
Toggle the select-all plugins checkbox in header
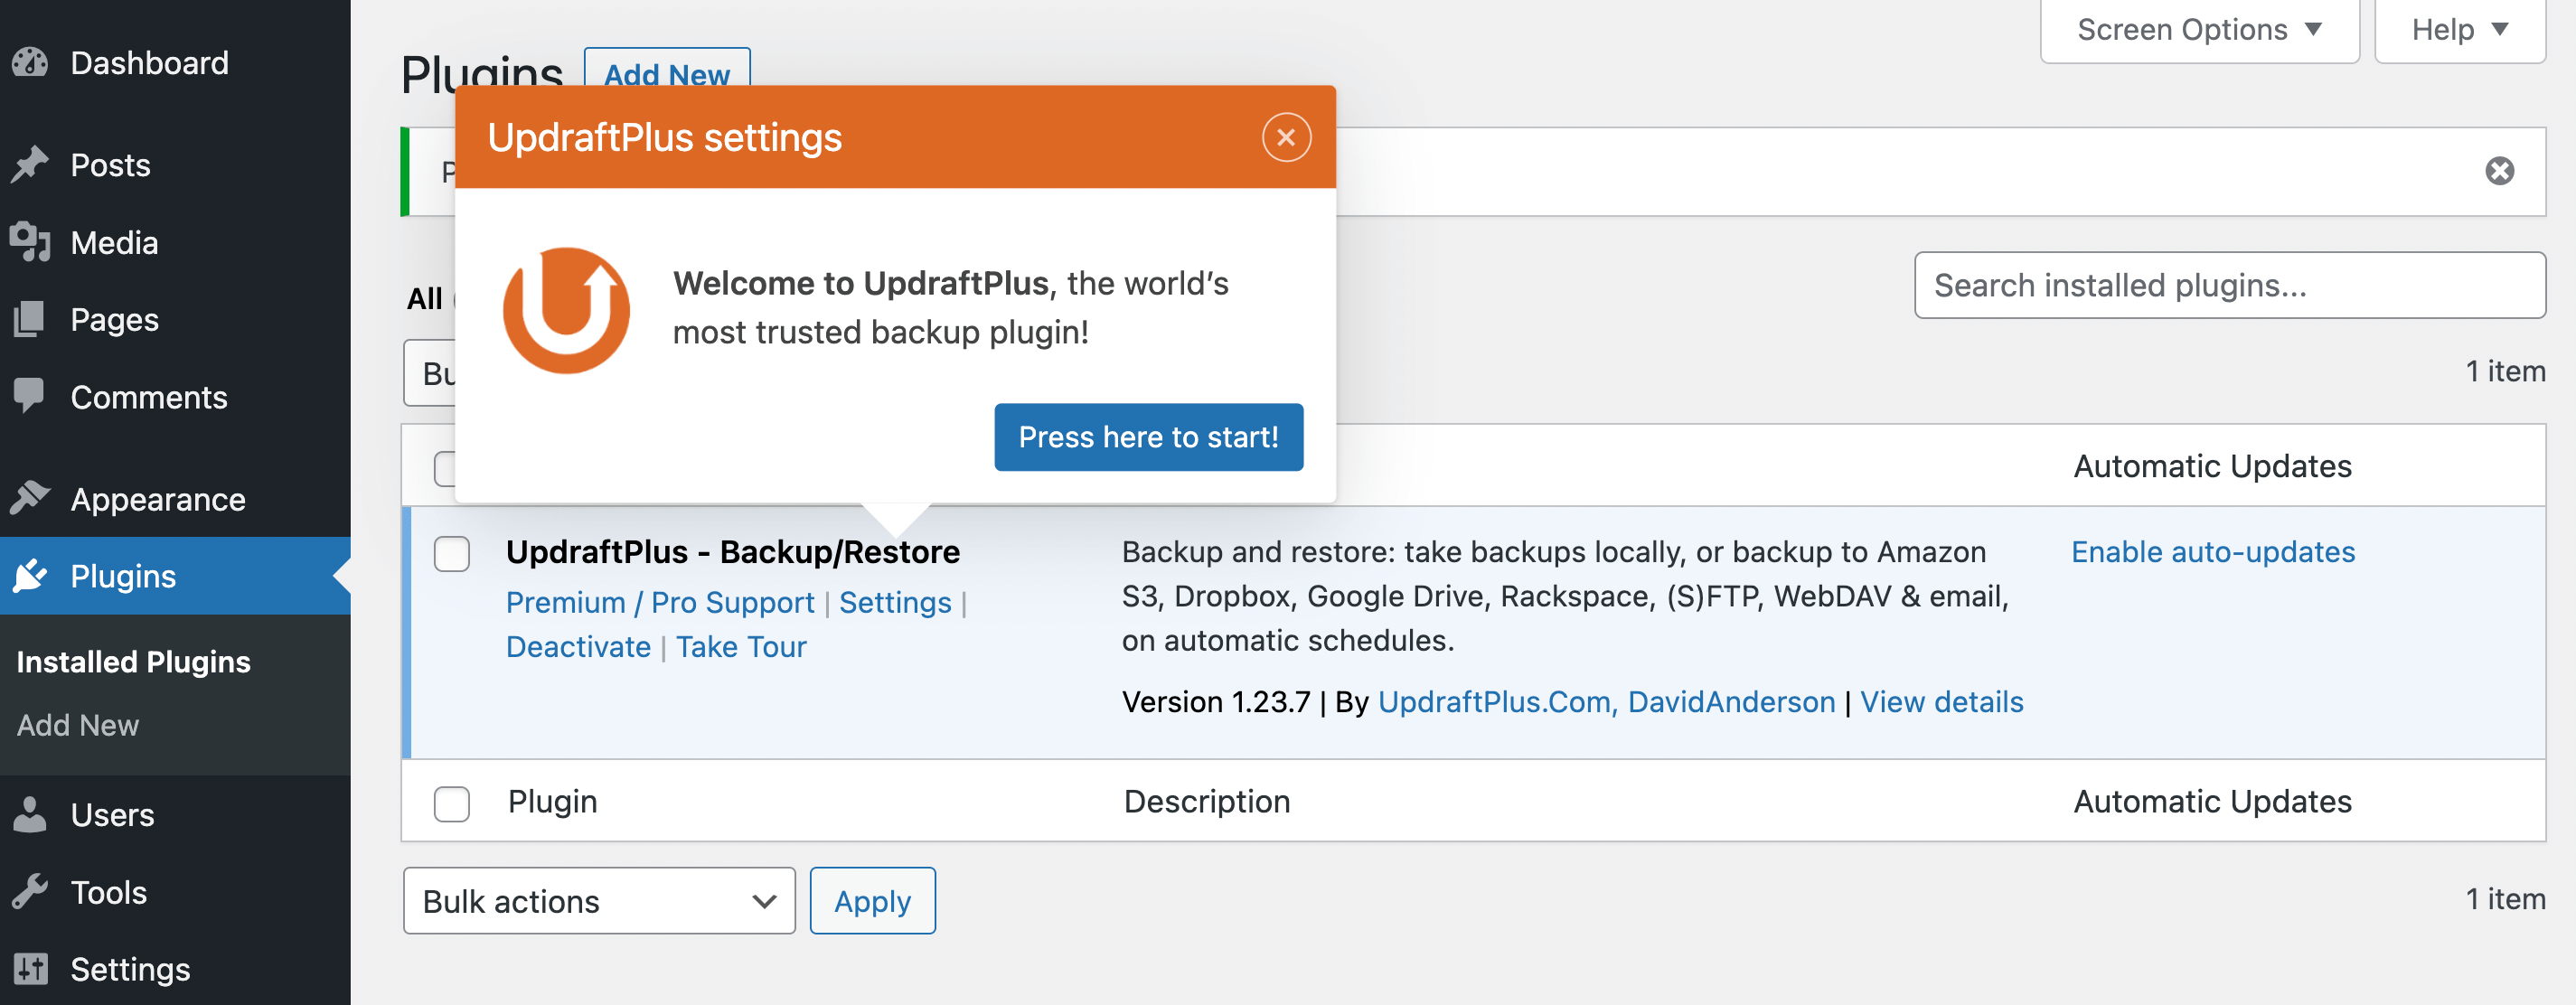452,466
